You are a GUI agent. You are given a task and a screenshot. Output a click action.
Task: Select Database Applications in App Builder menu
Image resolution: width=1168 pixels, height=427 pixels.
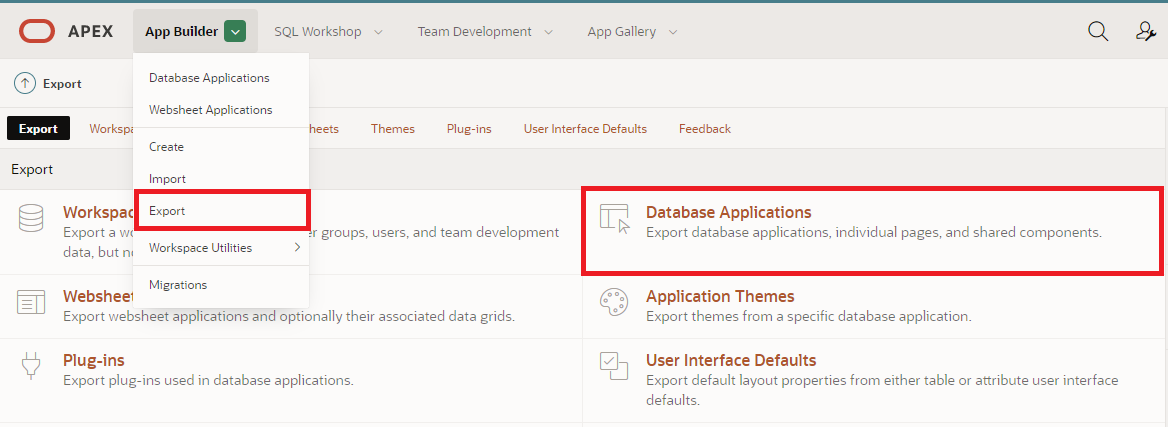pyautogui.click(x=209, y=78)
